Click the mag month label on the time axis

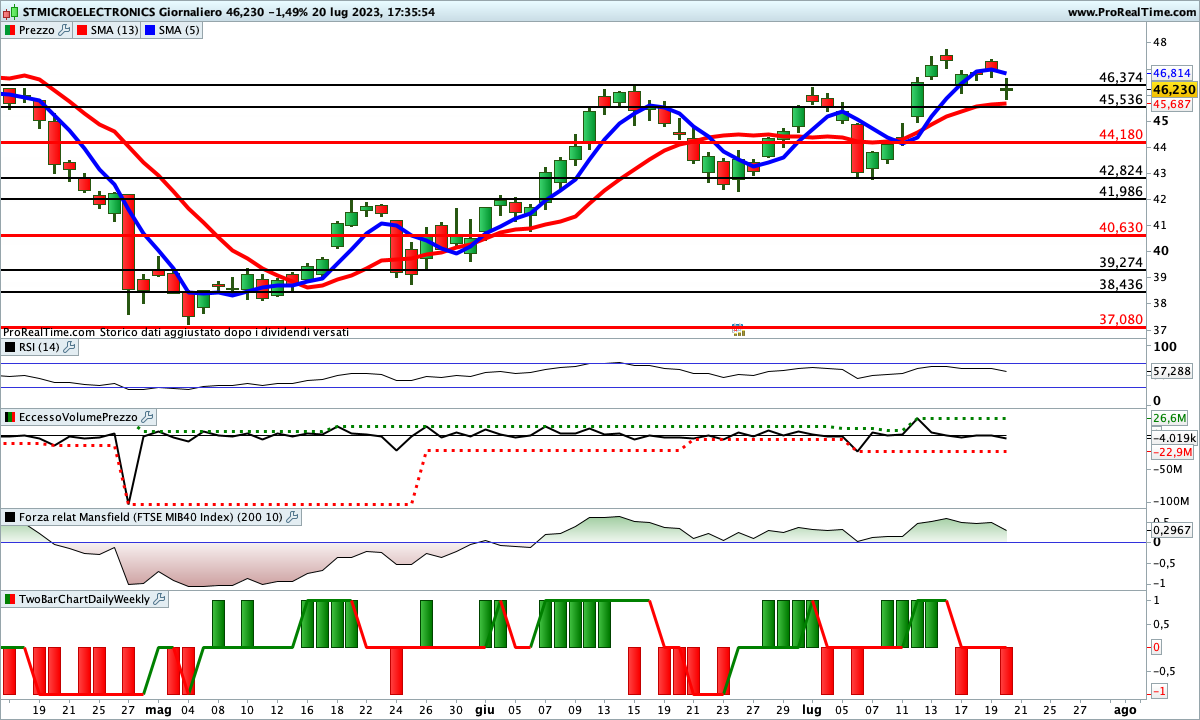(158, 709)
